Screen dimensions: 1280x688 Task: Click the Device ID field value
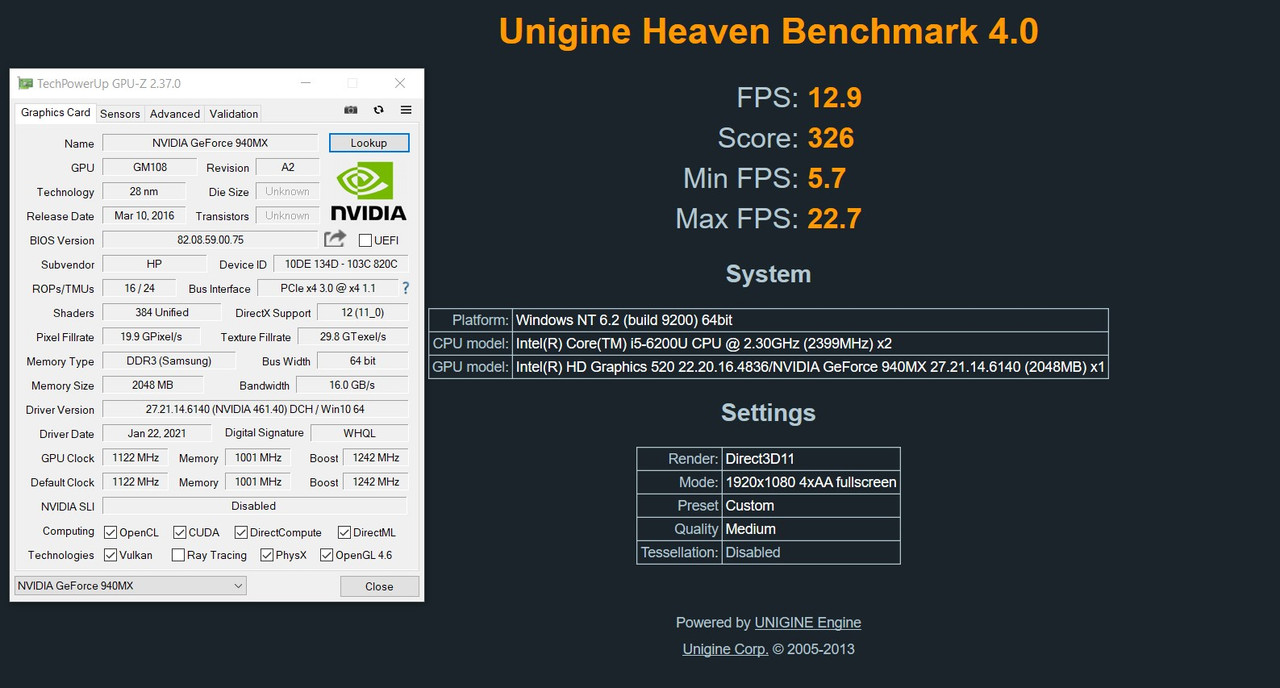click(x=341, y=264)
